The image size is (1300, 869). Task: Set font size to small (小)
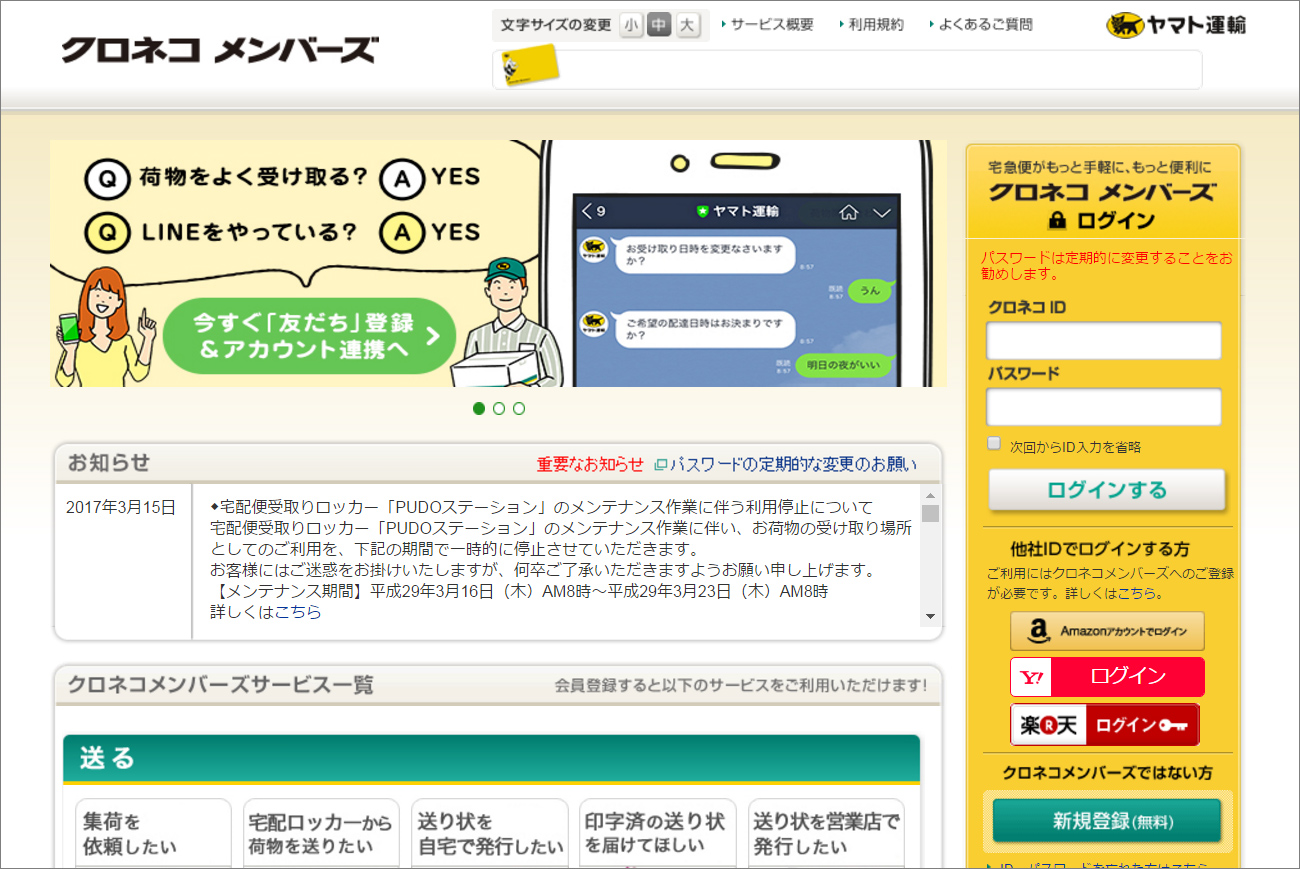(x=631, y=25)
